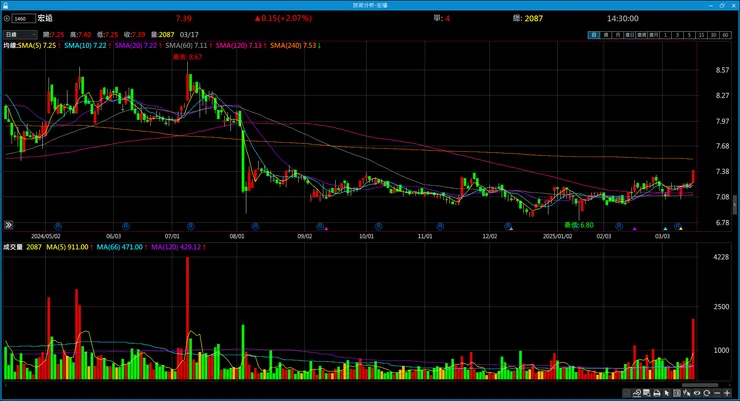Zoom out chart with minus icon
Viewport: 740px width, 401px height.
pos(717,393)
